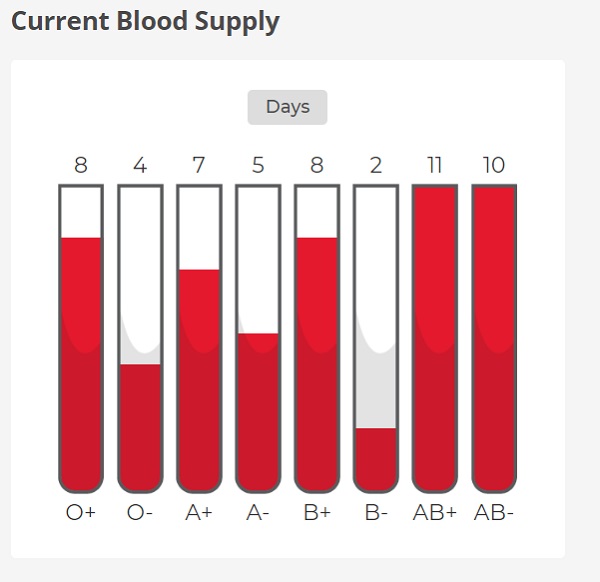Click the A- blood tube
600x582 pixels.
point(258,340)
